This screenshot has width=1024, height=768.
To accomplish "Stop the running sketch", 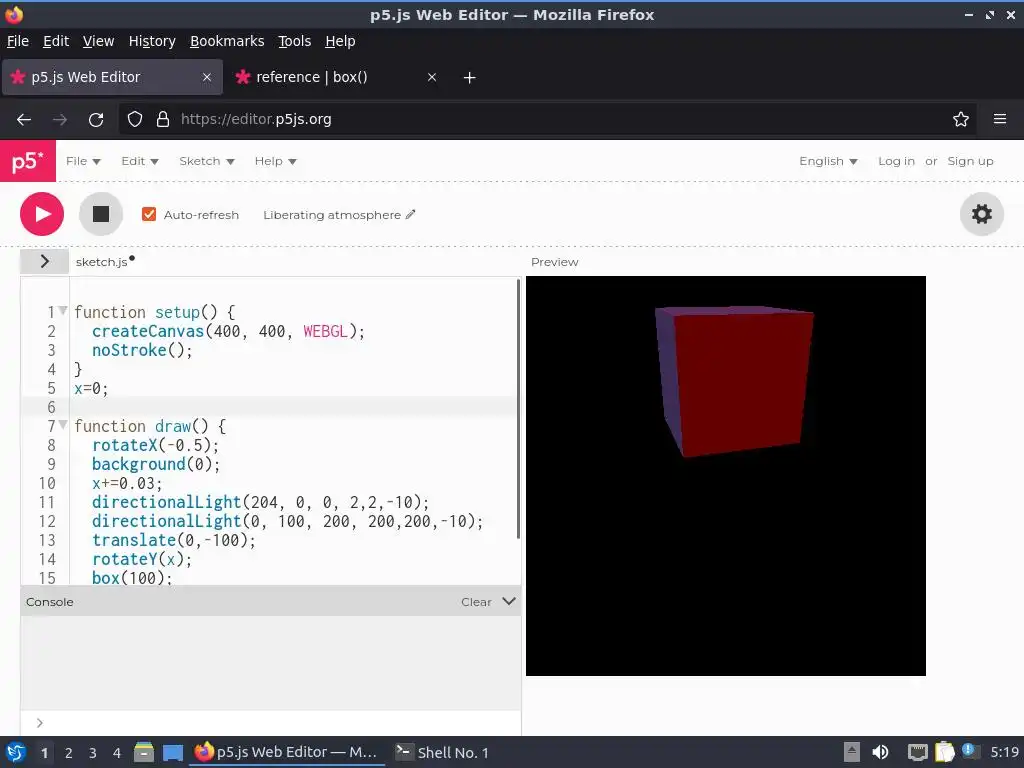I will [101, 214].
